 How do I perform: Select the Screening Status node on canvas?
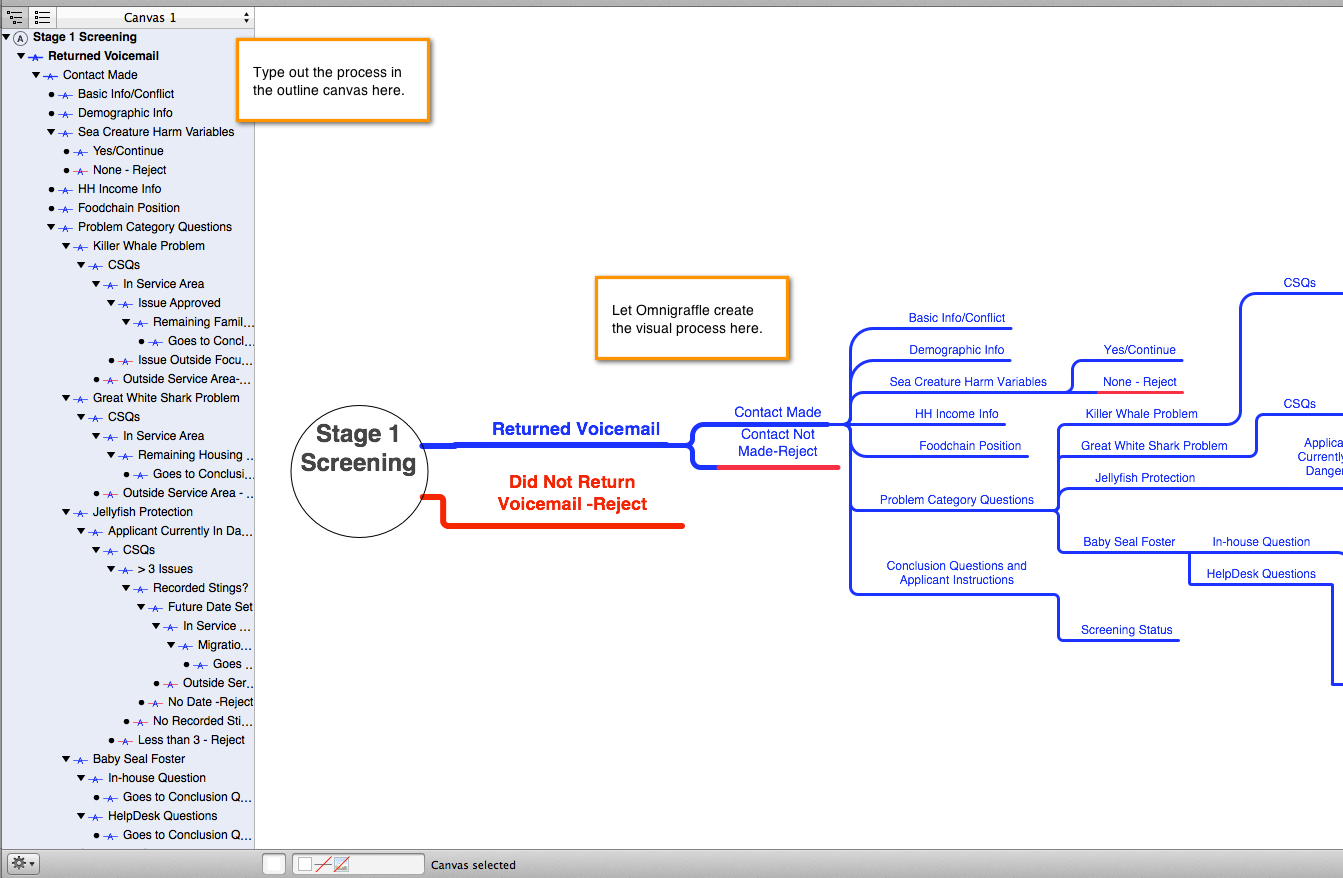pyautogui.click(x=1126, y=630)
